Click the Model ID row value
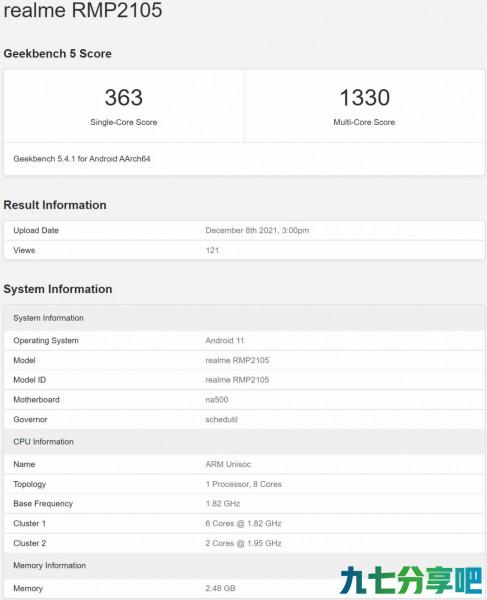The width and height of the screenshot is (487, 600). tap(237, 380)
